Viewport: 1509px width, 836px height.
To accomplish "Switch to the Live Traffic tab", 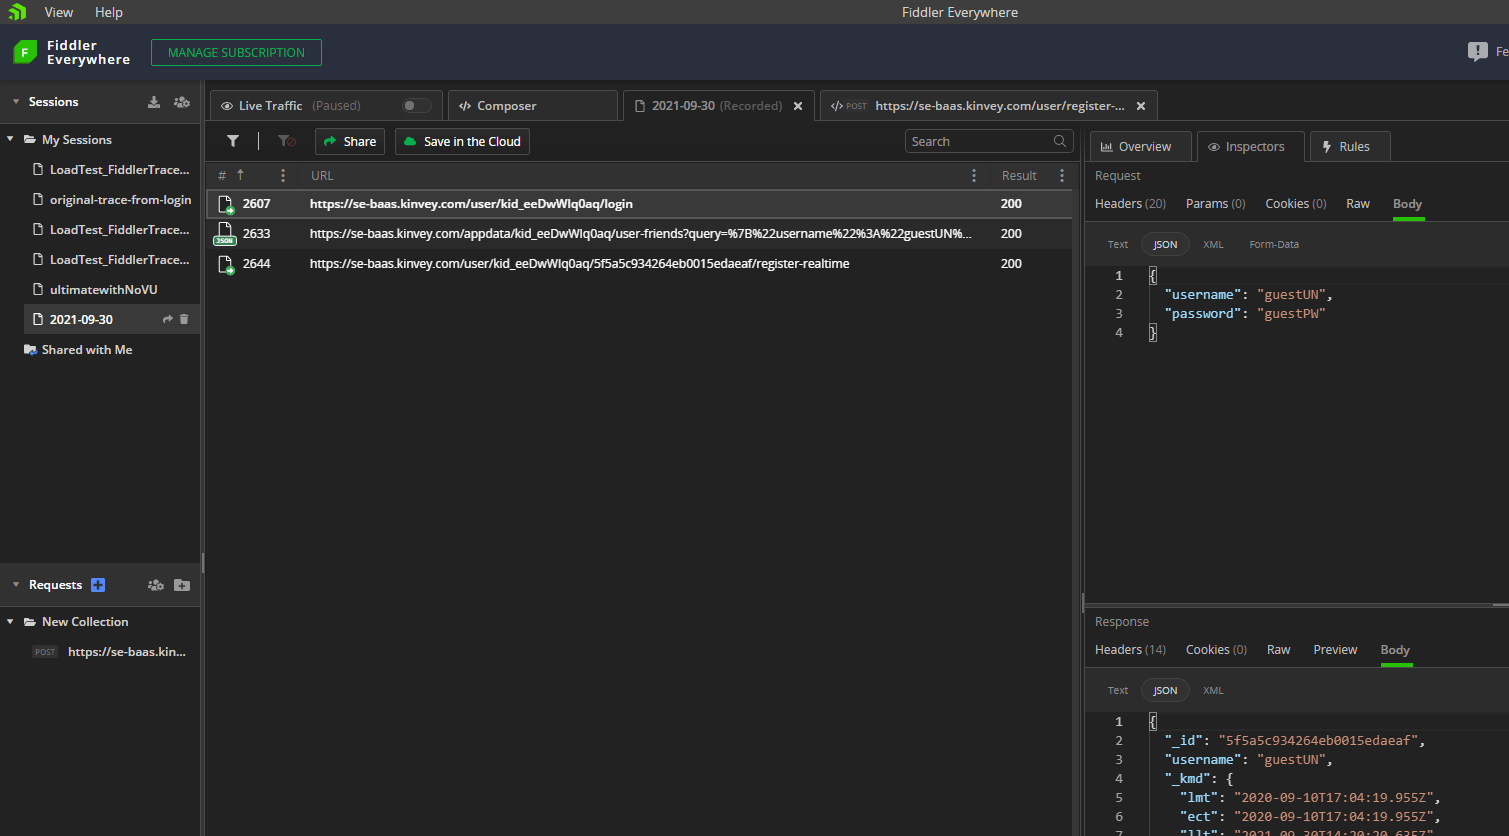I will [x=325, y=106].
